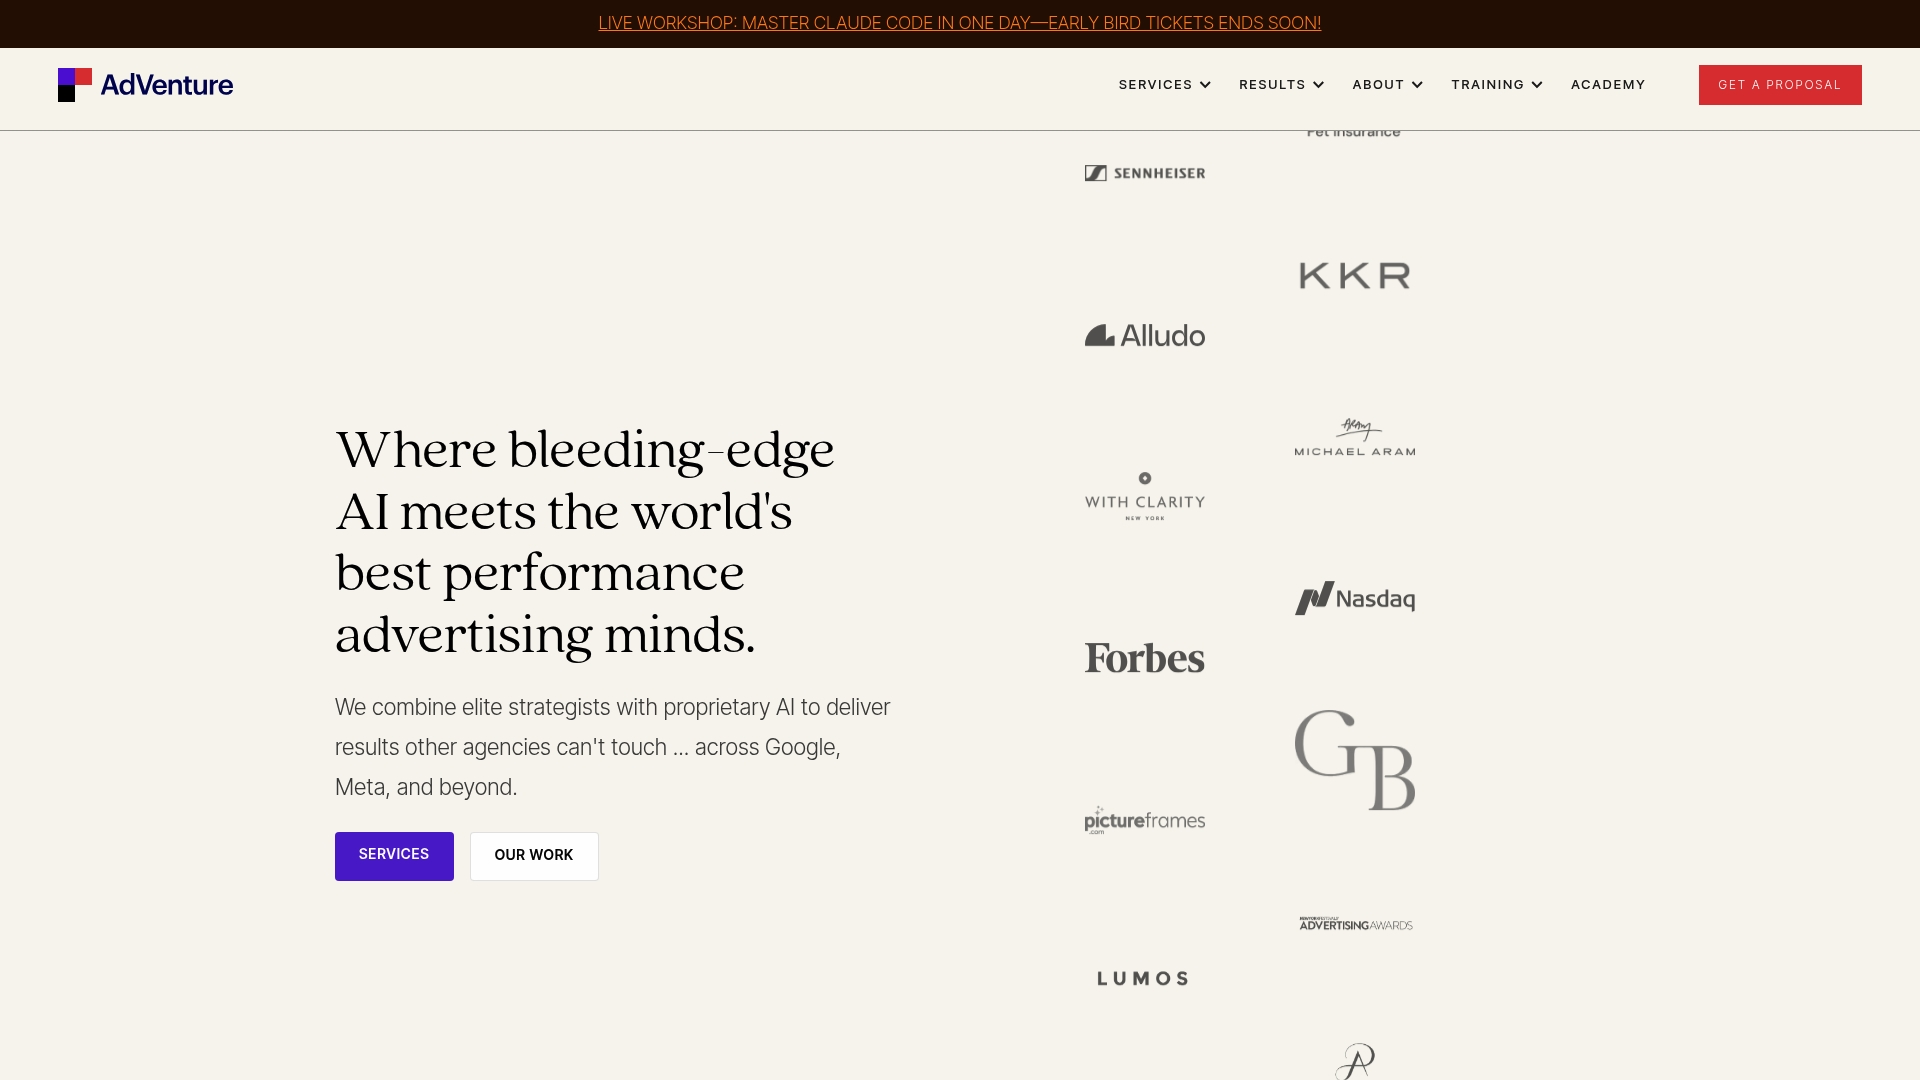1920x1080 pixels.
Task: Click the AdVenture logo
Action: pos(145,85)
